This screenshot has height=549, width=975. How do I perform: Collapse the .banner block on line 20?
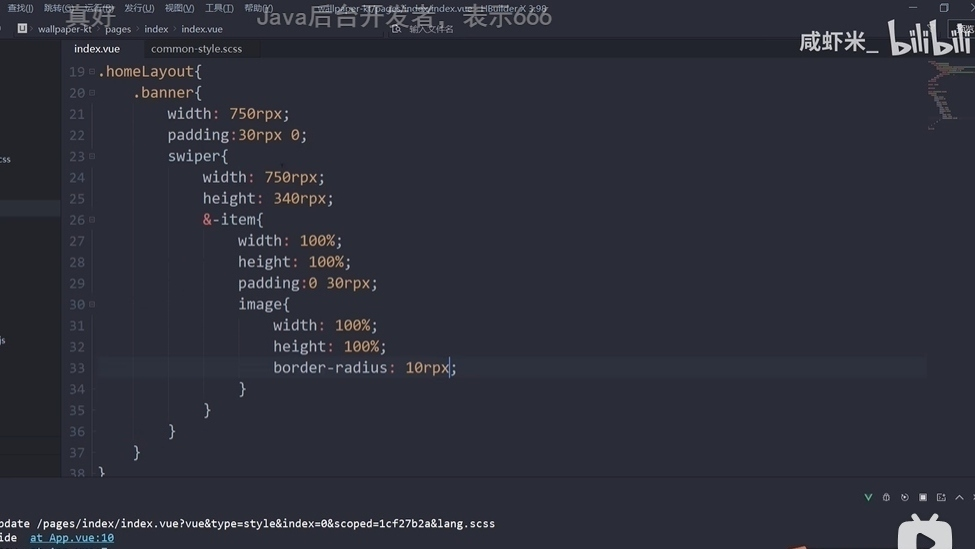pyautogui.click(x=92, y=93)
